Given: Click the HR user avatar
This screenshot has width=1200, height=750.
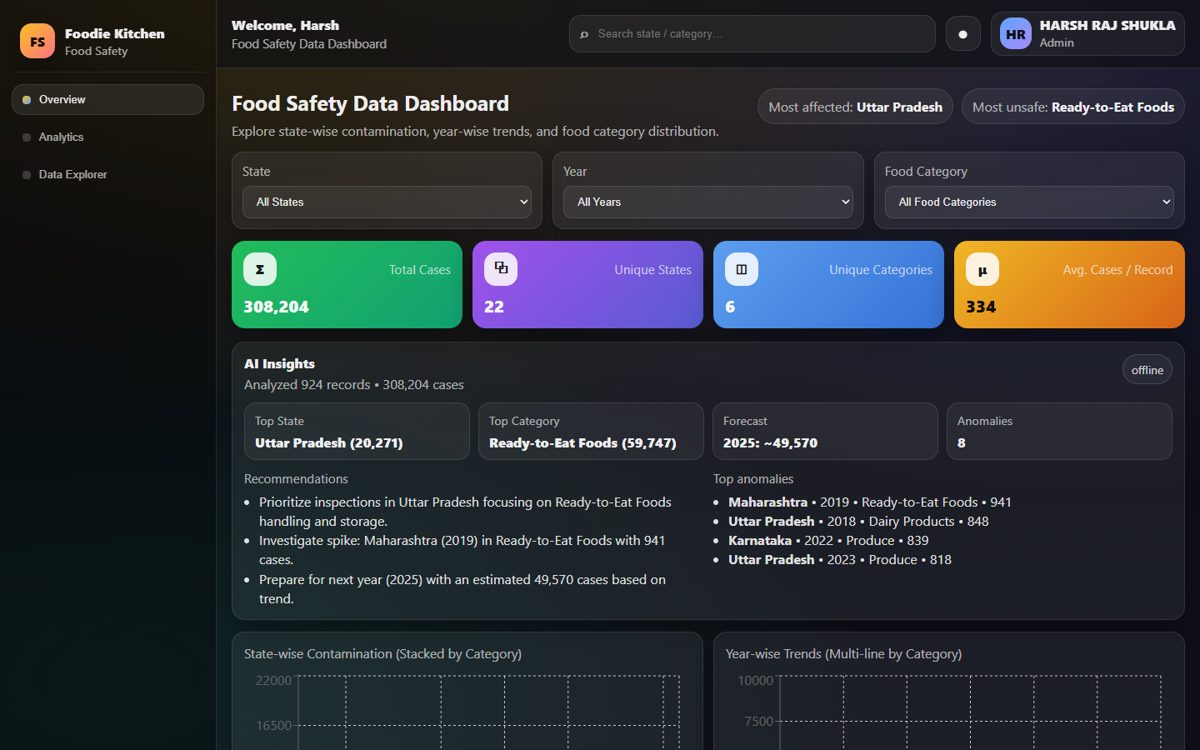Looking at the screenshot, I should tap(1015, 34).
